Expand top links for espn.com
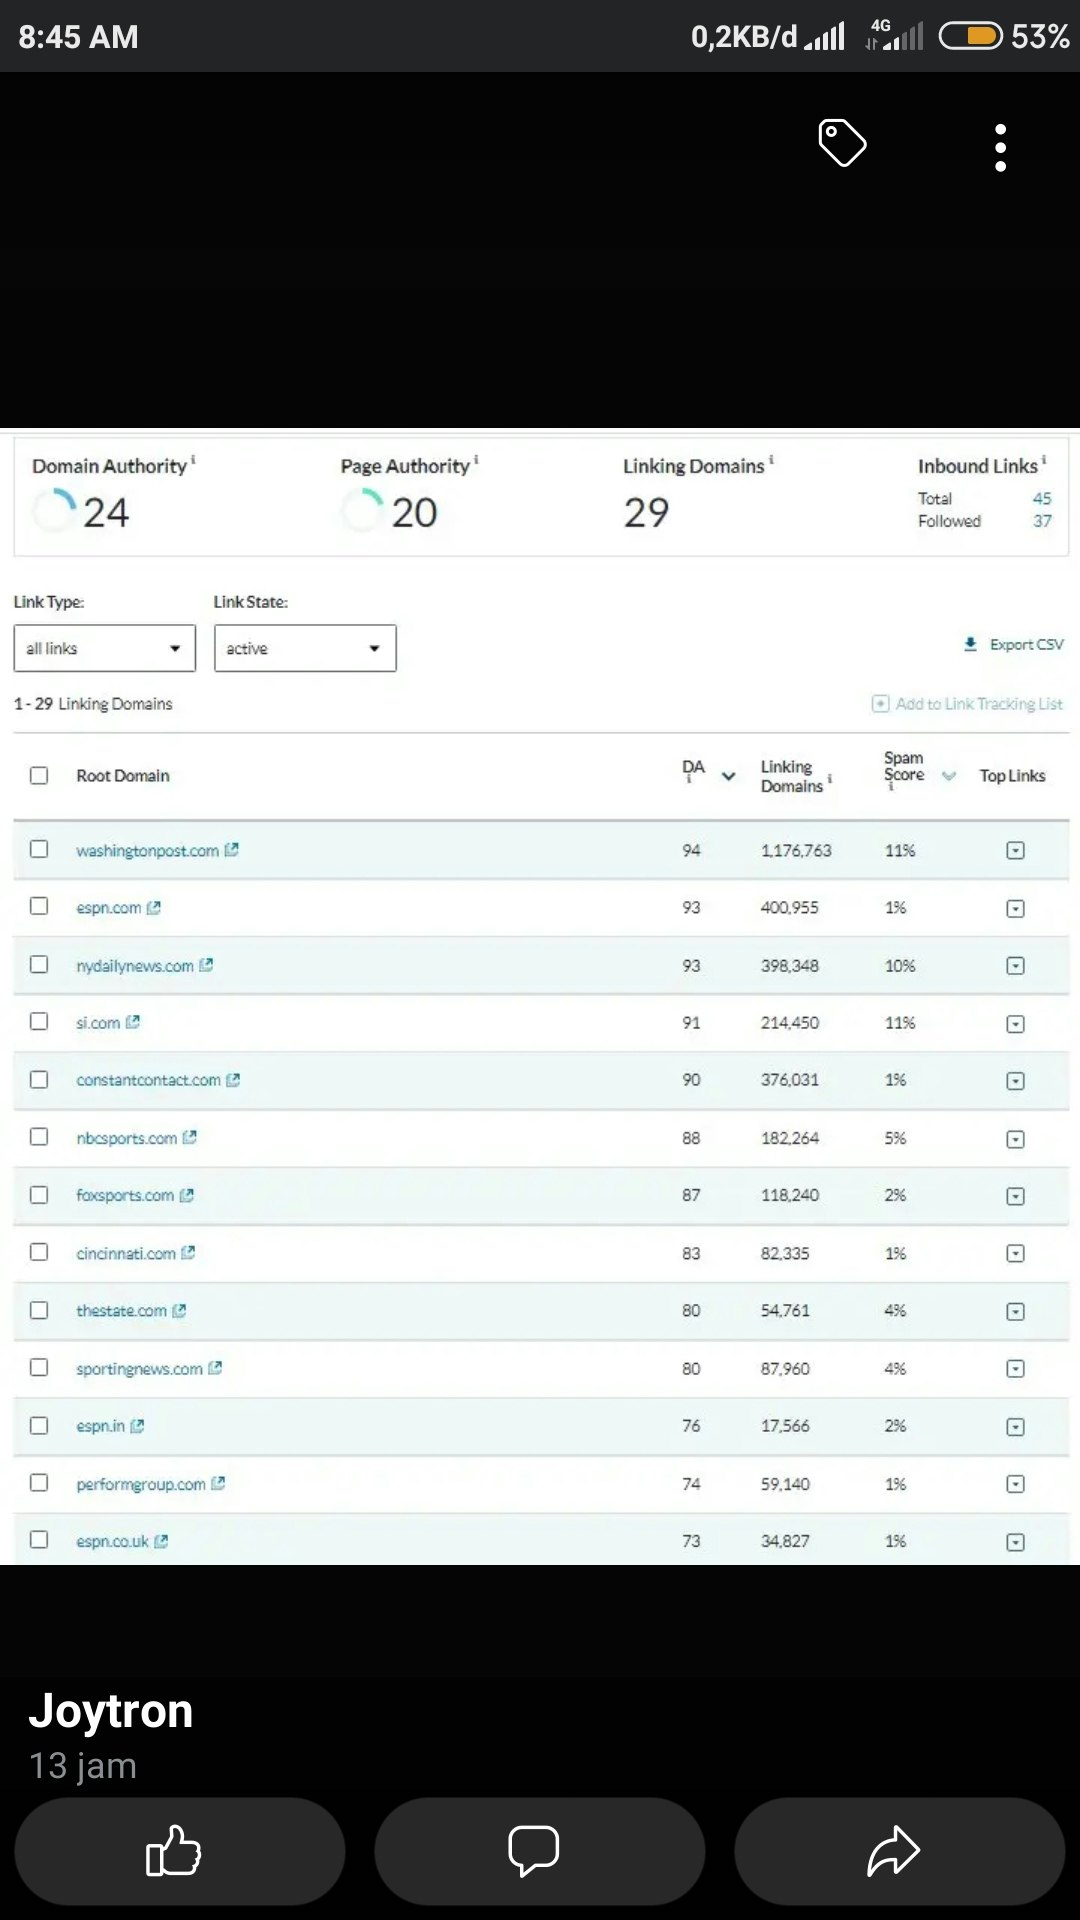The image size is (1080, 1920). pos(1015,909)
